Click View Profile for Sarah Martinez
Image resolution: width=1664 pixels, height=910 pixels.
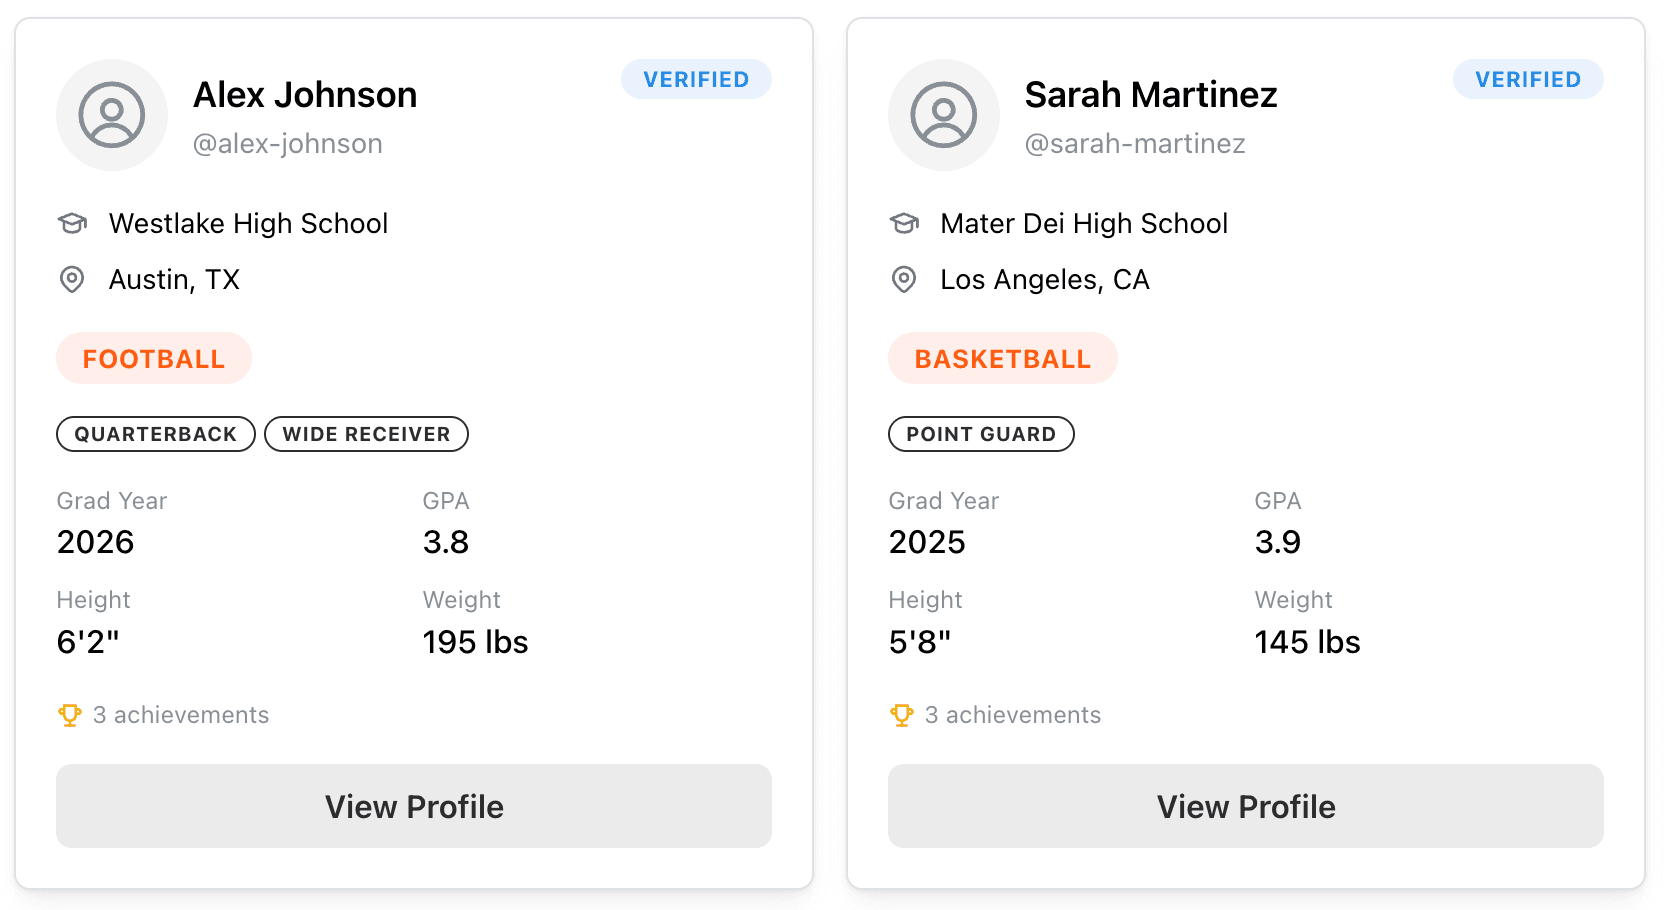tap(1245, 806)
